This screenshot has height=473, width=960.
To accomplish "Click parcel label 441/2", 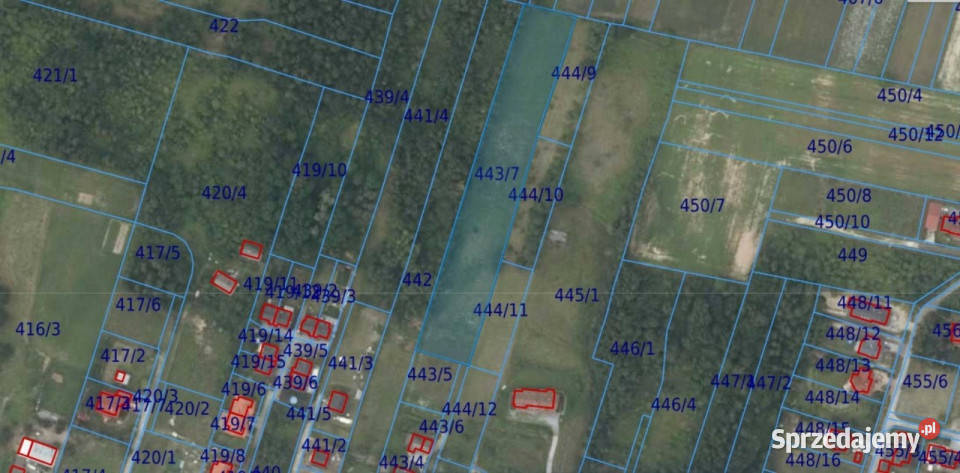I will (x=324, y=445).
